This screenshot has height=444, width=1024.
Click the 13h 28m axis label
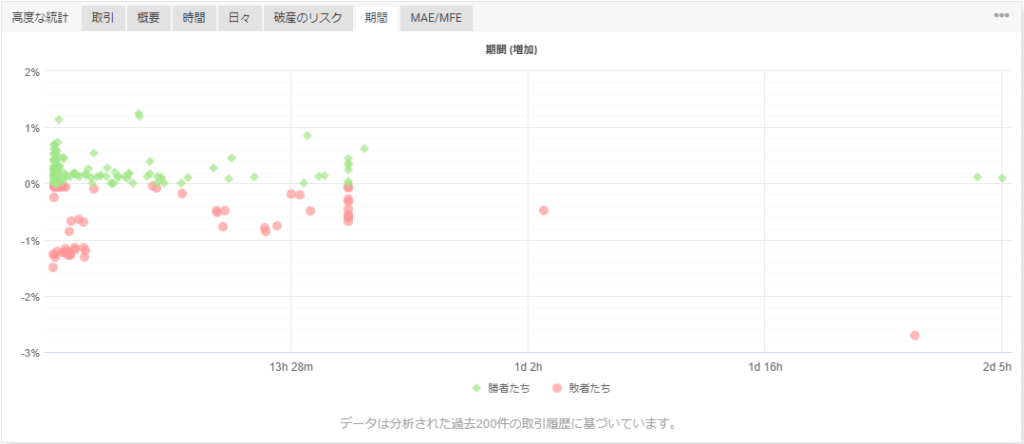pos(291,366)
